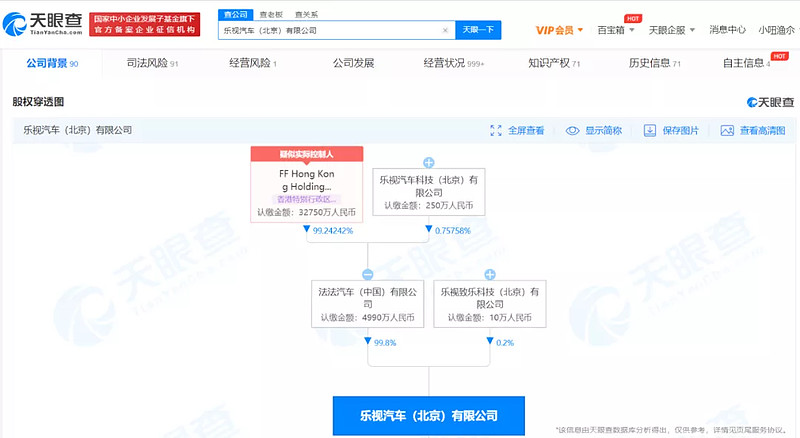Click 全屏查看 to view fullscreen

click(x=526, y=131)
